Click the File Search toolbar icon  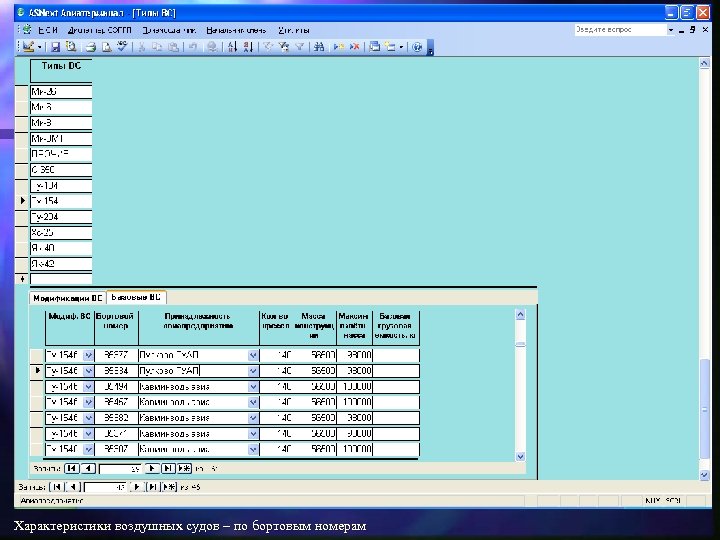(x=71, y=46)
